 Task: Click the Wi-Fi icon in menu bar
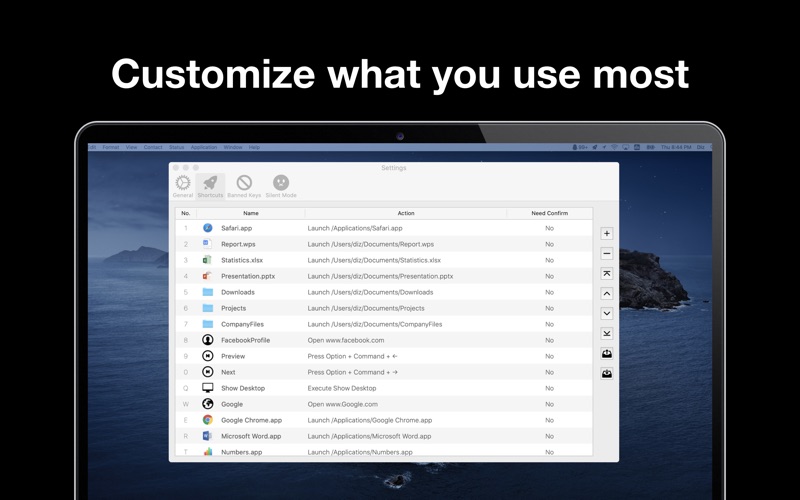(x=614, y=147)
